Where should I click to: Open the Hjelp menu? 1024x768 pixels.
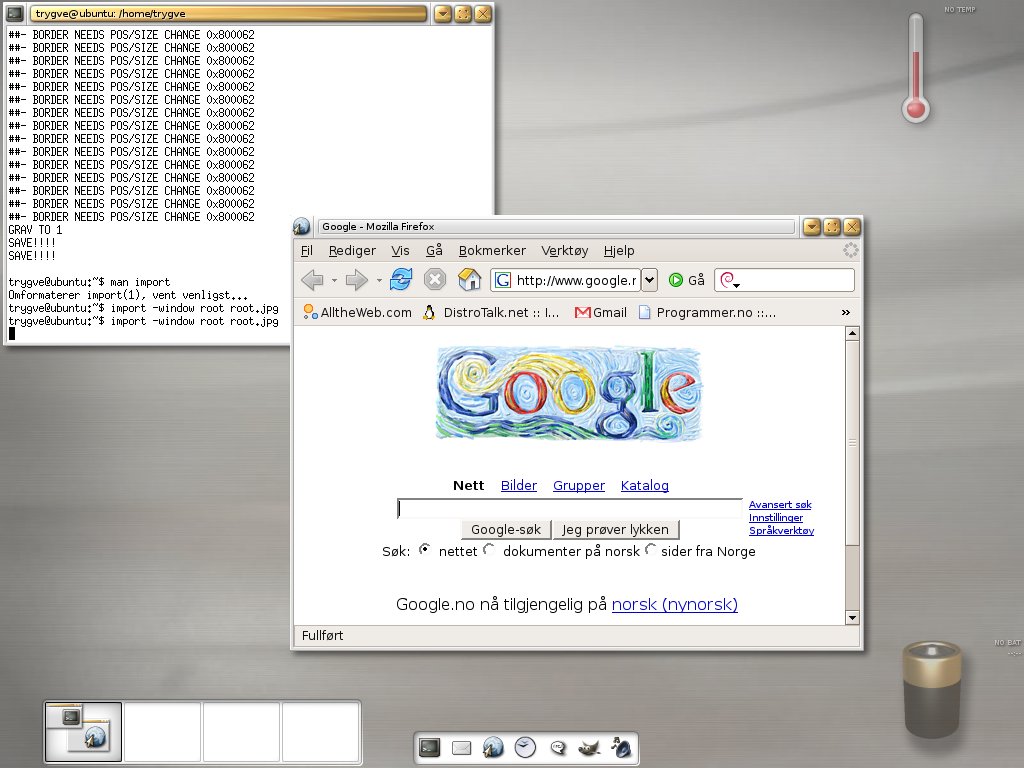point(618,251)
